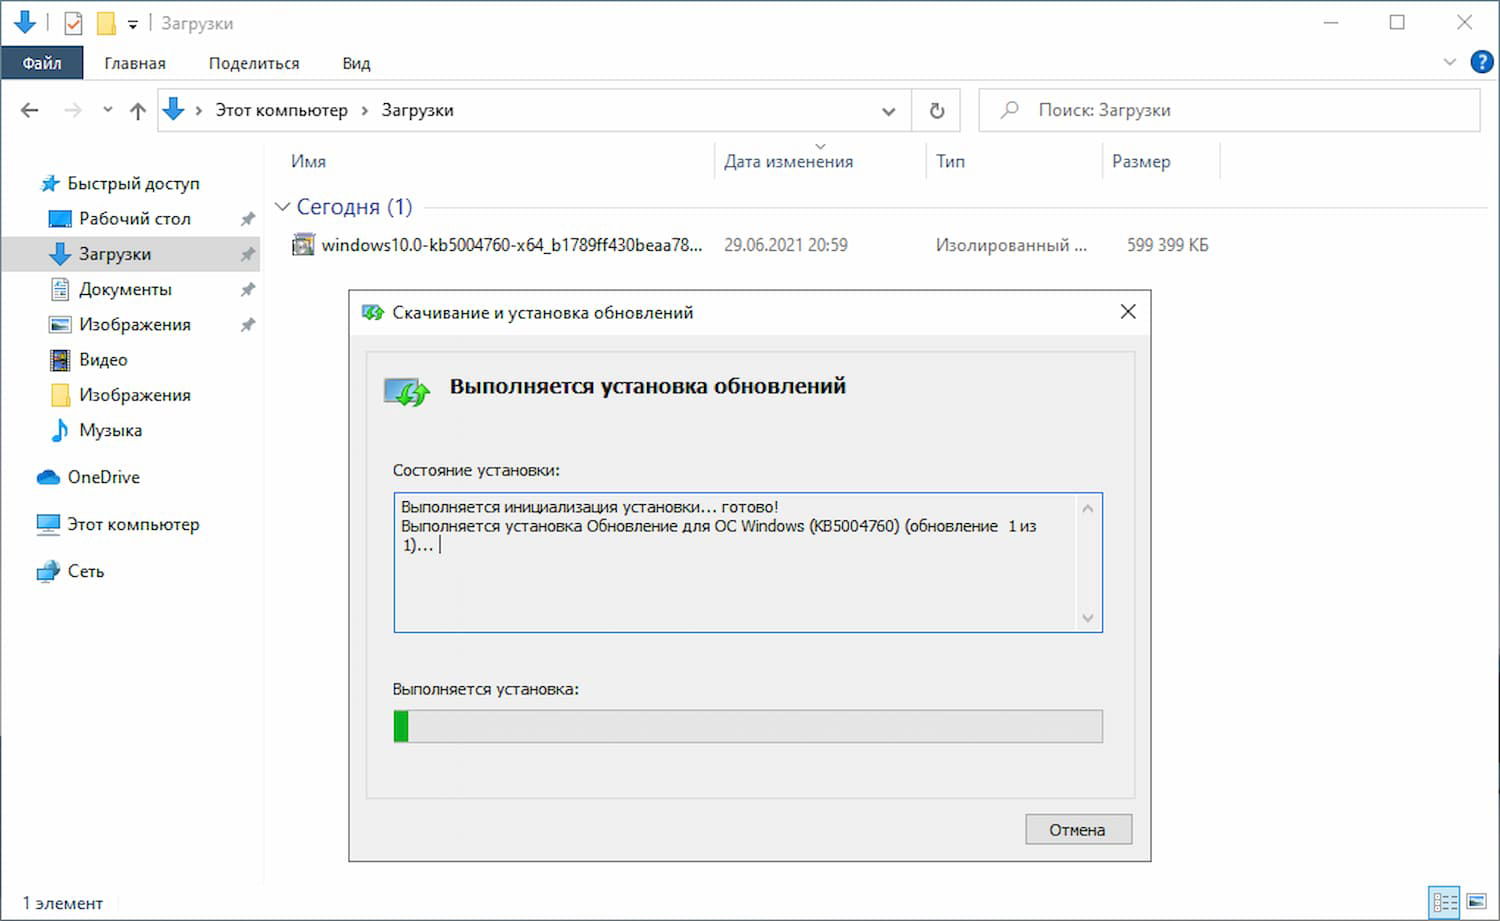Select the Properties icon in Quick Access Toolbar
Screen dimensions: 1500x921
point(72,22)
